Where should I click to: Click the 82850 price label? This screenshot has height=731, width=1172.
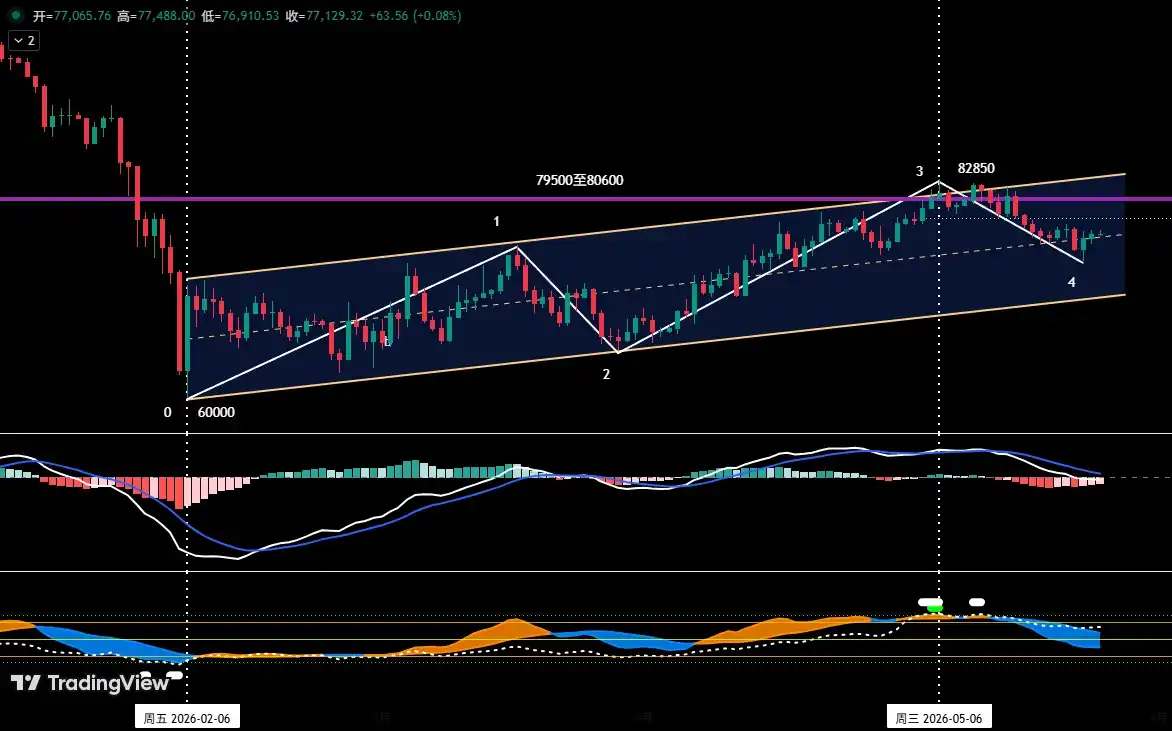click(976, 168)
